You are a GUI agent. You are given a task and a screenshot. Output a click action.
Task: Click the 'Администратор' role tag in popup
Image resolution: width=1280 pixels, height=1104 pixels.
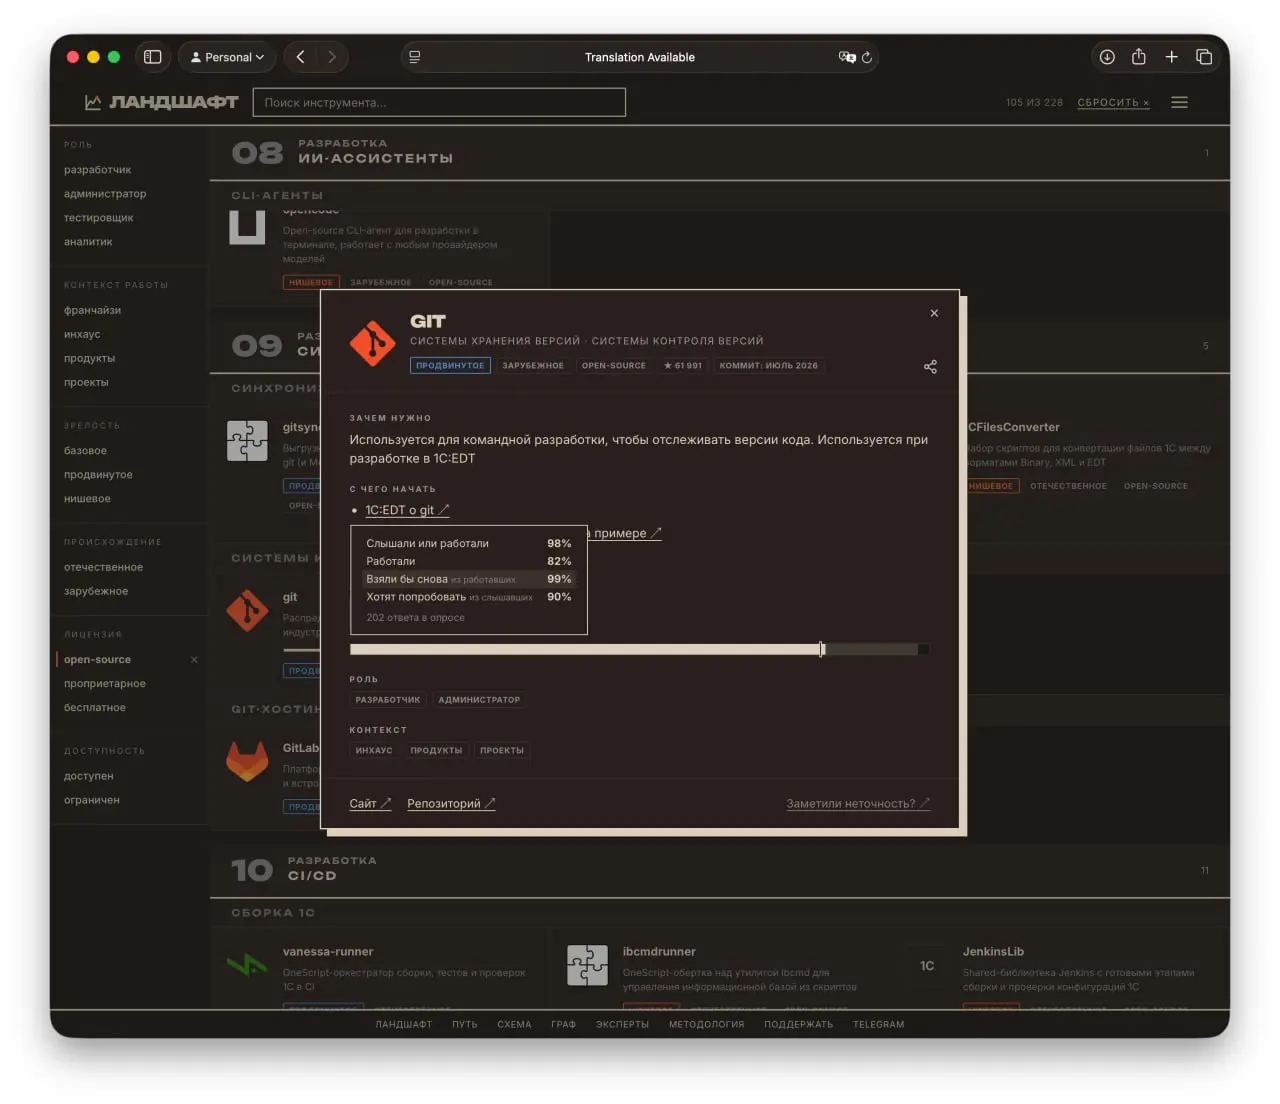coord(479,700)
